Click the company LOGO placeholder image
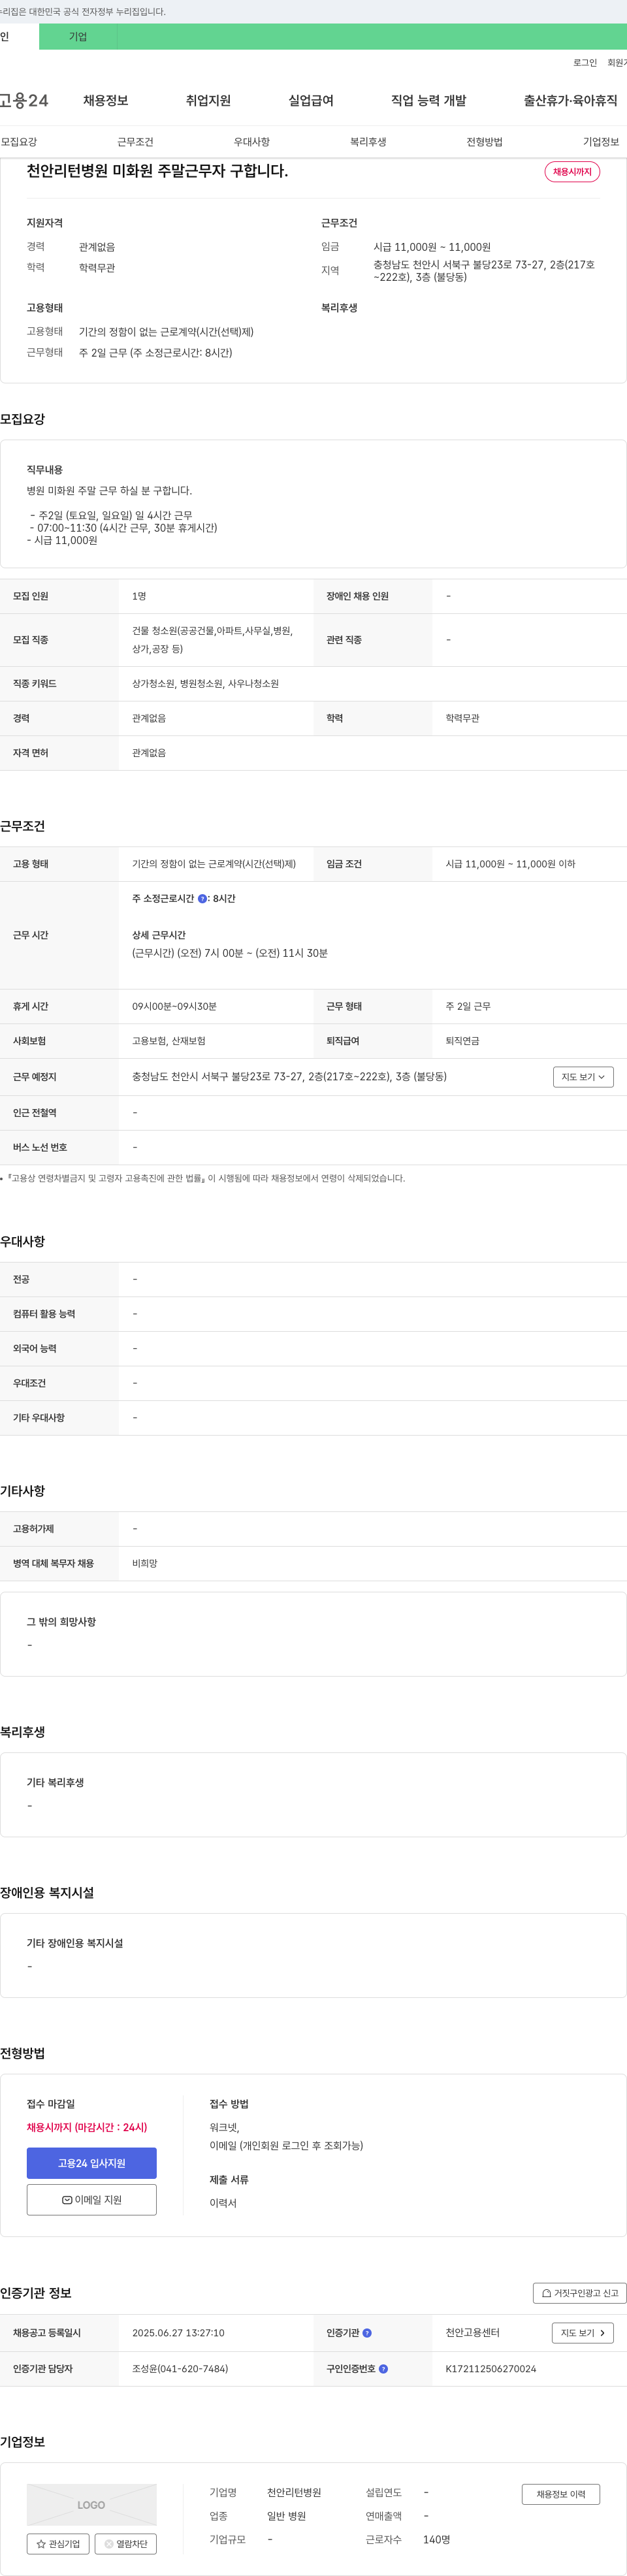Viewport: 627px width, 2576px height. [92, 2504]
